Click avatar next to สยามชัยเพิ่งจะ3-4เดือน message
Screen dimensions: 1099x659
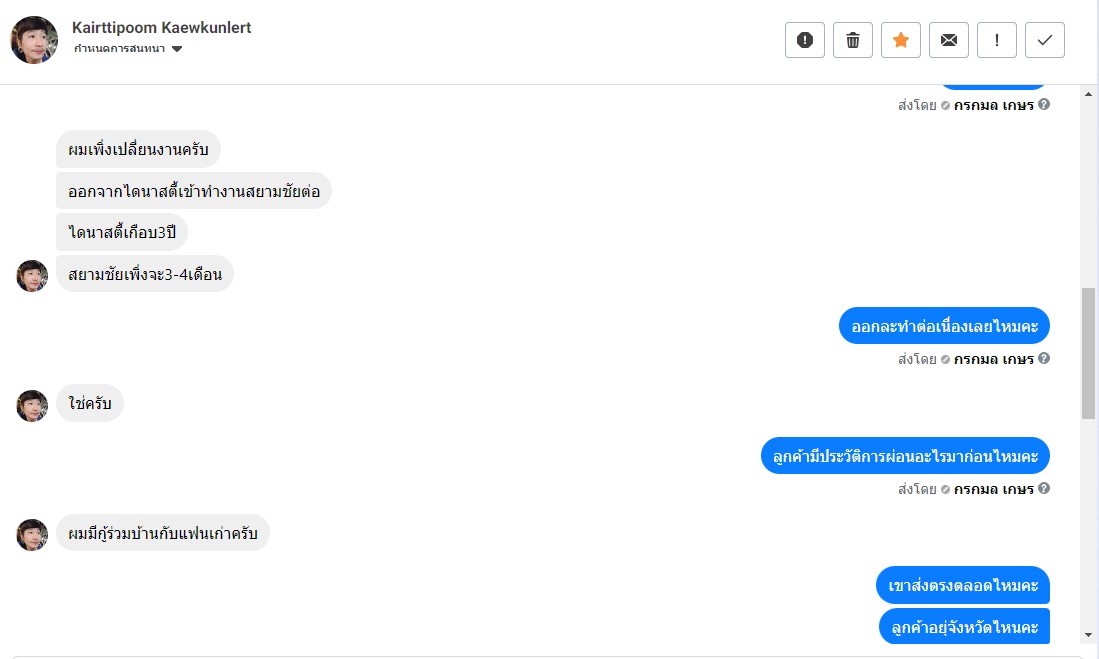(x=32, y=276)
